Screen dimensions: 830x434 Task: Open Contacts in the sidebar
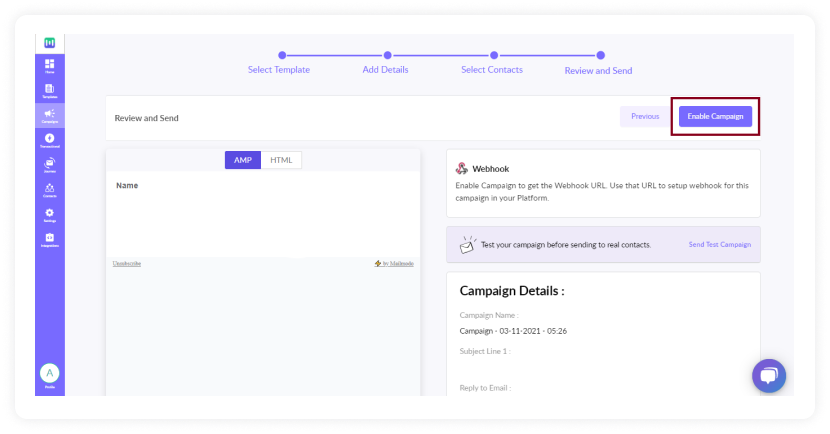[50, 191]
